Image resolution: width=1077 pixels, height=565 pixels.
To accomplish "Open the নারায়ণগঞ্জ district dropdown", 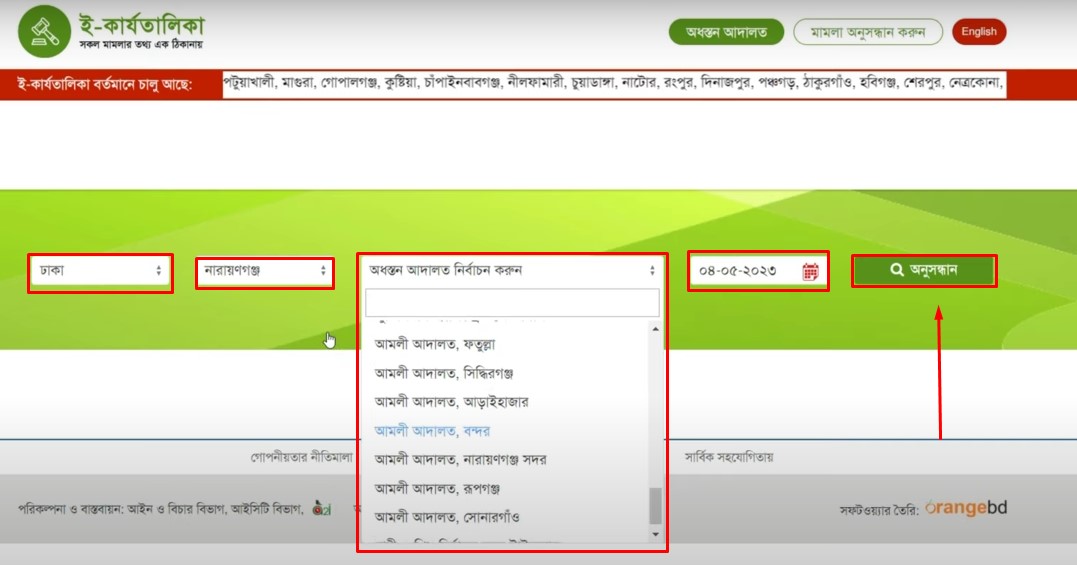I will click(265, 271).
